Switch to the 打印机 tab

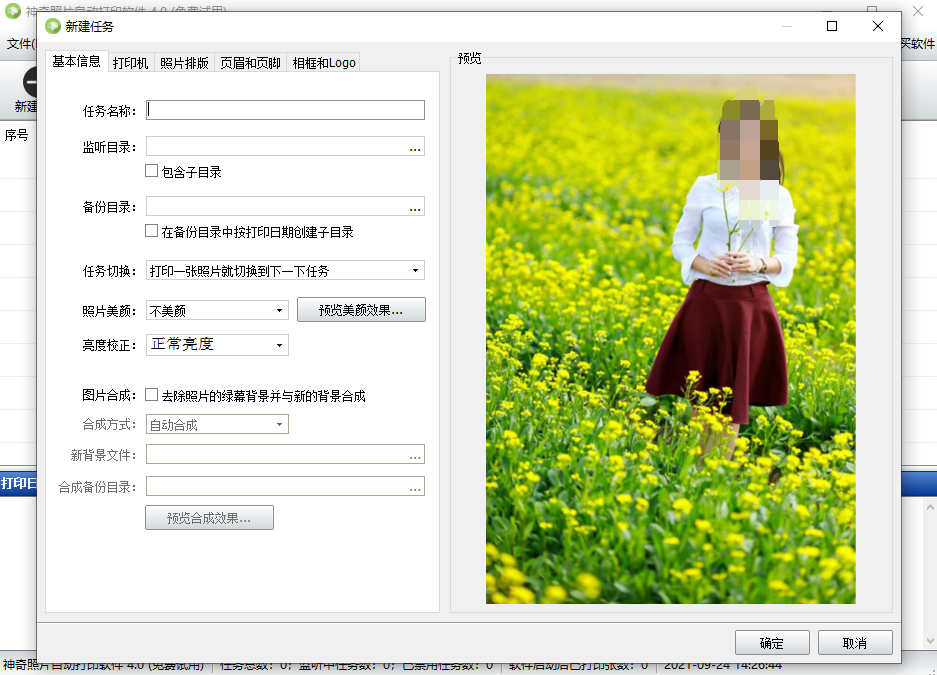[x=130, y=63]
